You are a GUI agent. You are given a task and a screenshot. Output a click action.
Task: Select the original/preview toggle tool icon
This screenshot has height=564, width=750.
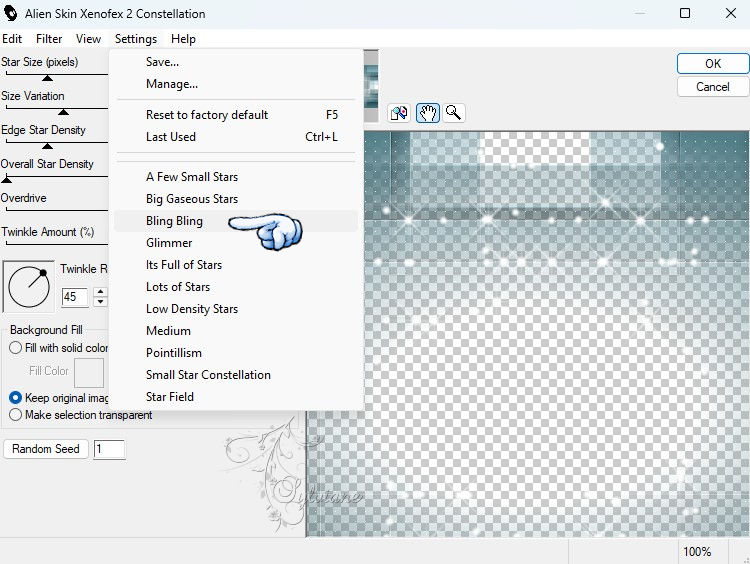tap(398, 113)
